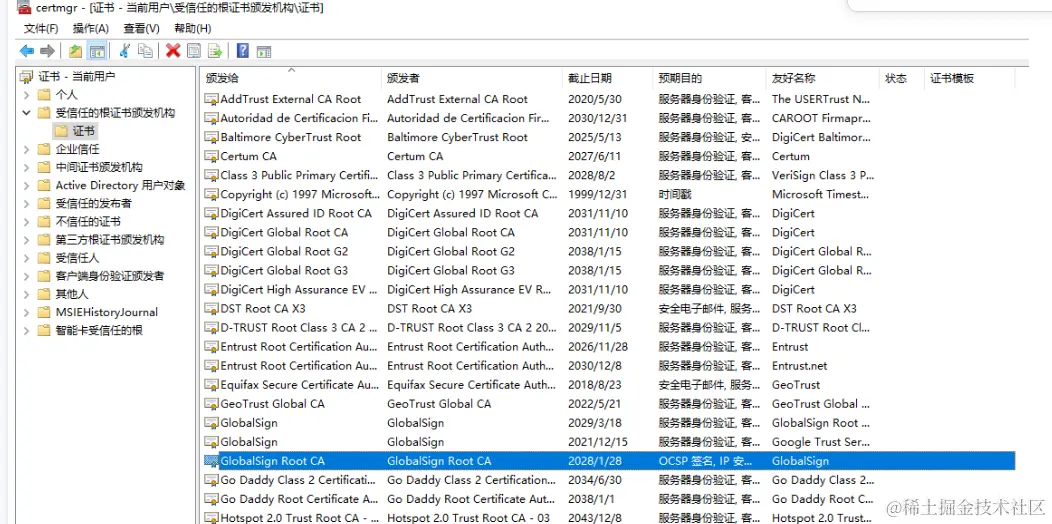Open properties via toolbar properties icon
1052x524 pixels.
point(194,51)
